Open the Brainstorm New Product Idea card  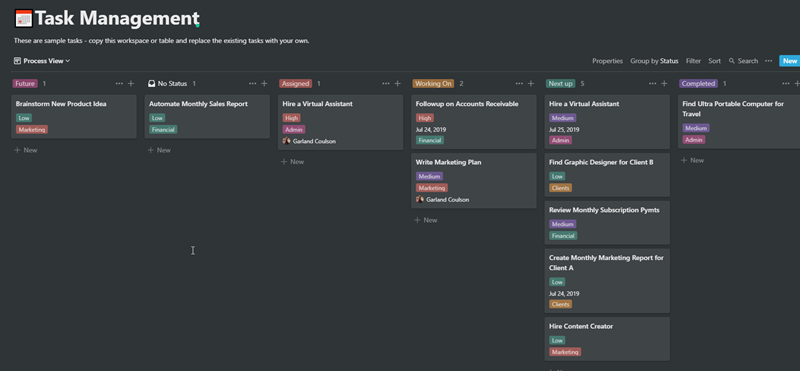pyautogui.click(x=74, y=116)
